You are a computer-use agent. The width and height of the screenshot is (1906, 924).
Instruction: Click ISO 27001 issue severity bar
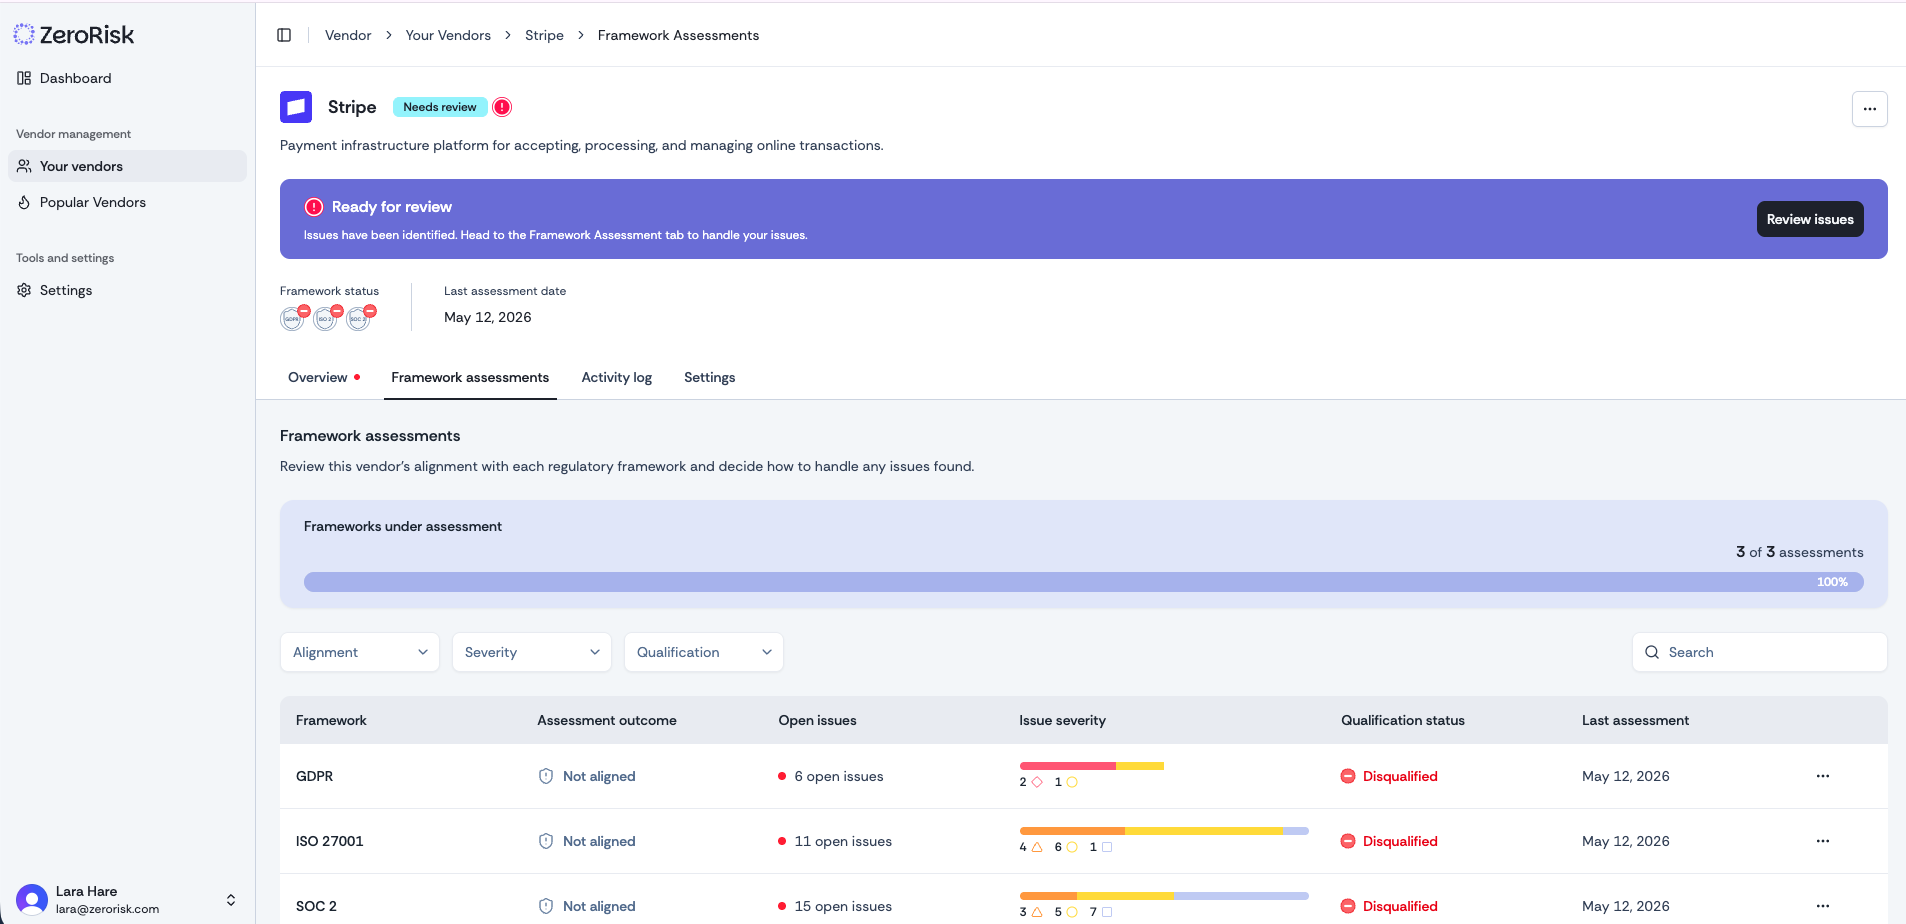1164,831
